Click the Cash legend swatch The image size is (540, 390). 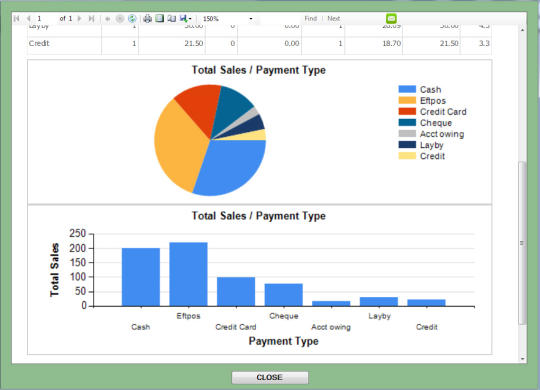(407, 89)
